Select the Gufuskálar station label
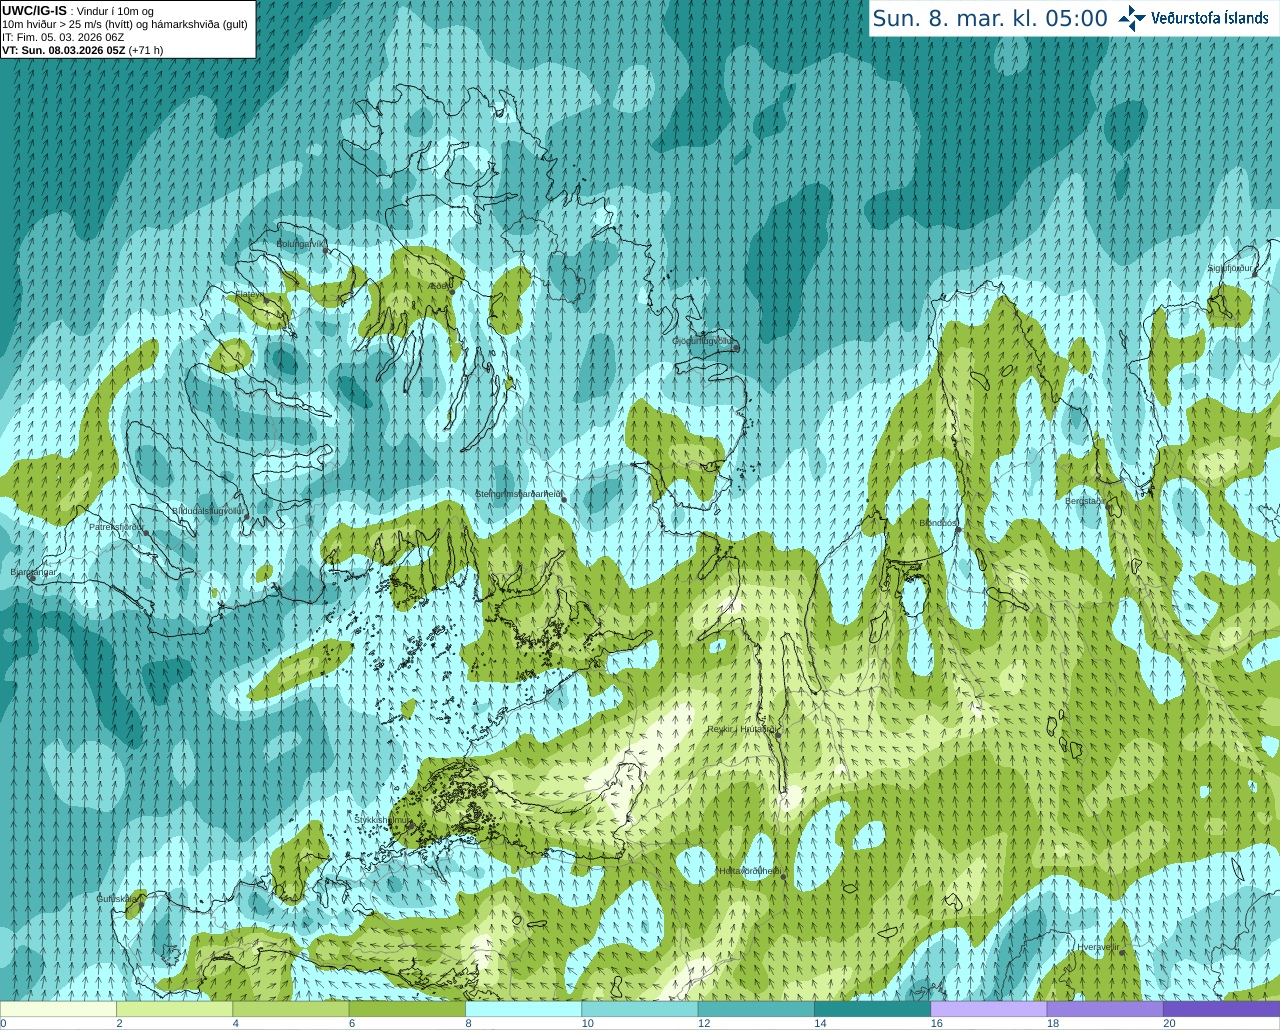Image resolution: width=1280 pixels, height=1030 pixels. tap(118, 898)
